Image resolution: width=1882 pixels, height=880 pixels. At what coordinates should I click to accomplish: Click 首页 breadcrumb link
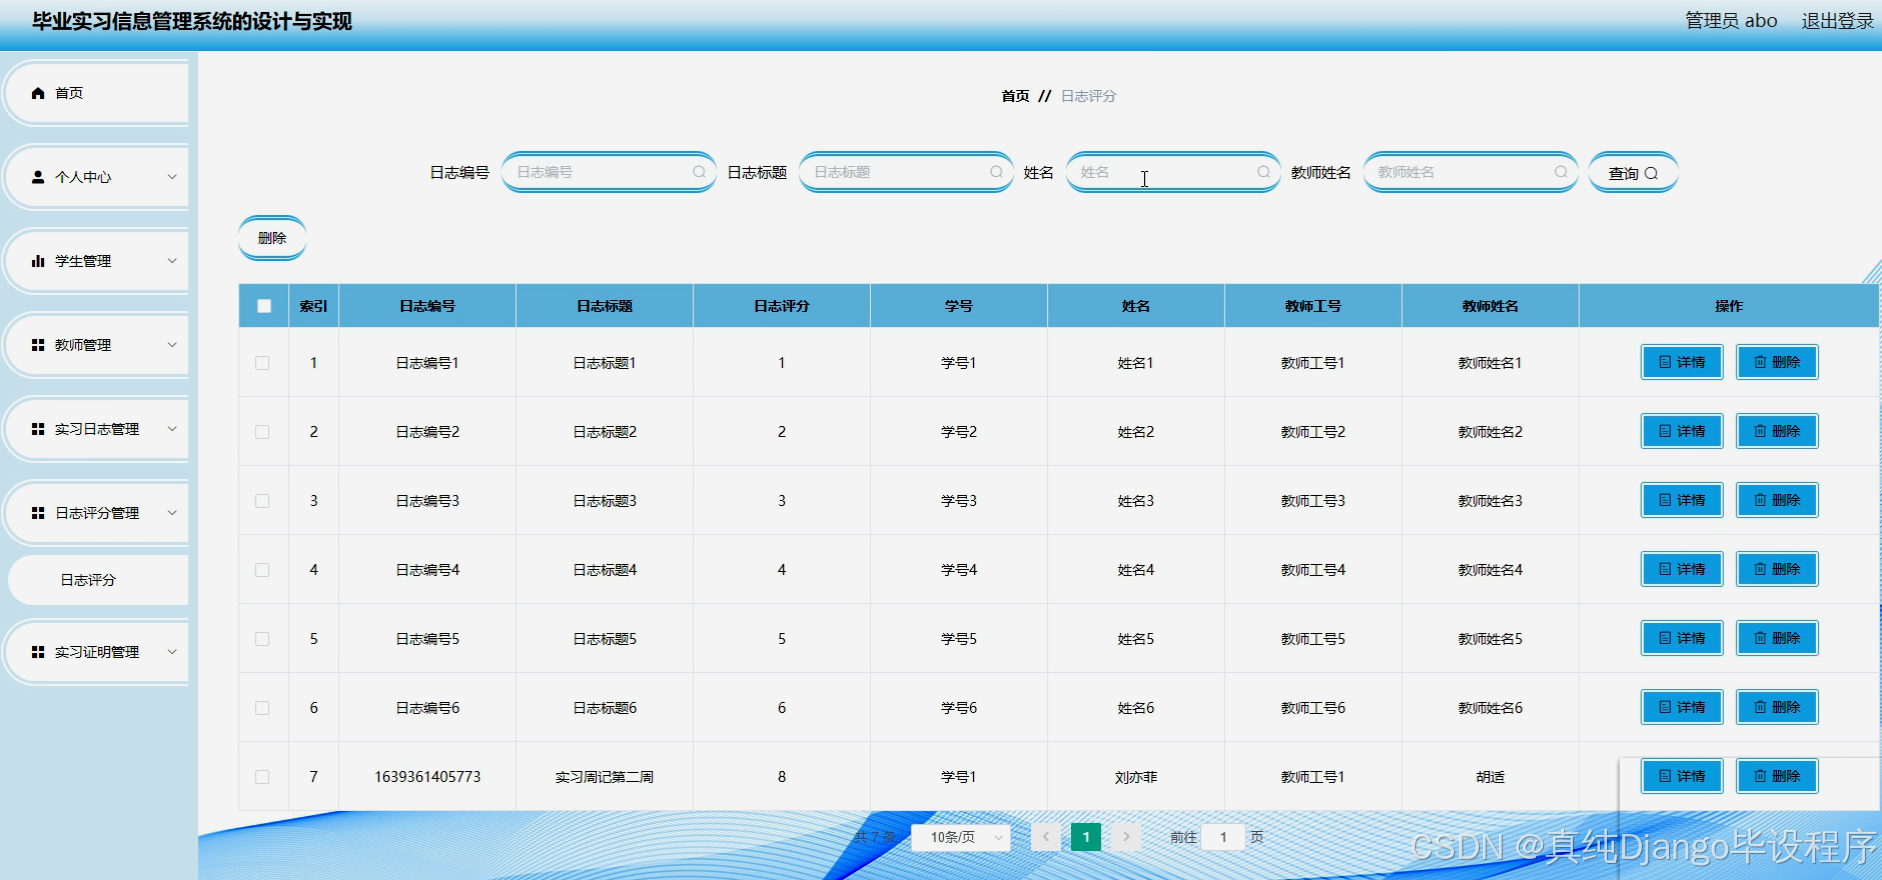click(1015, 96)
